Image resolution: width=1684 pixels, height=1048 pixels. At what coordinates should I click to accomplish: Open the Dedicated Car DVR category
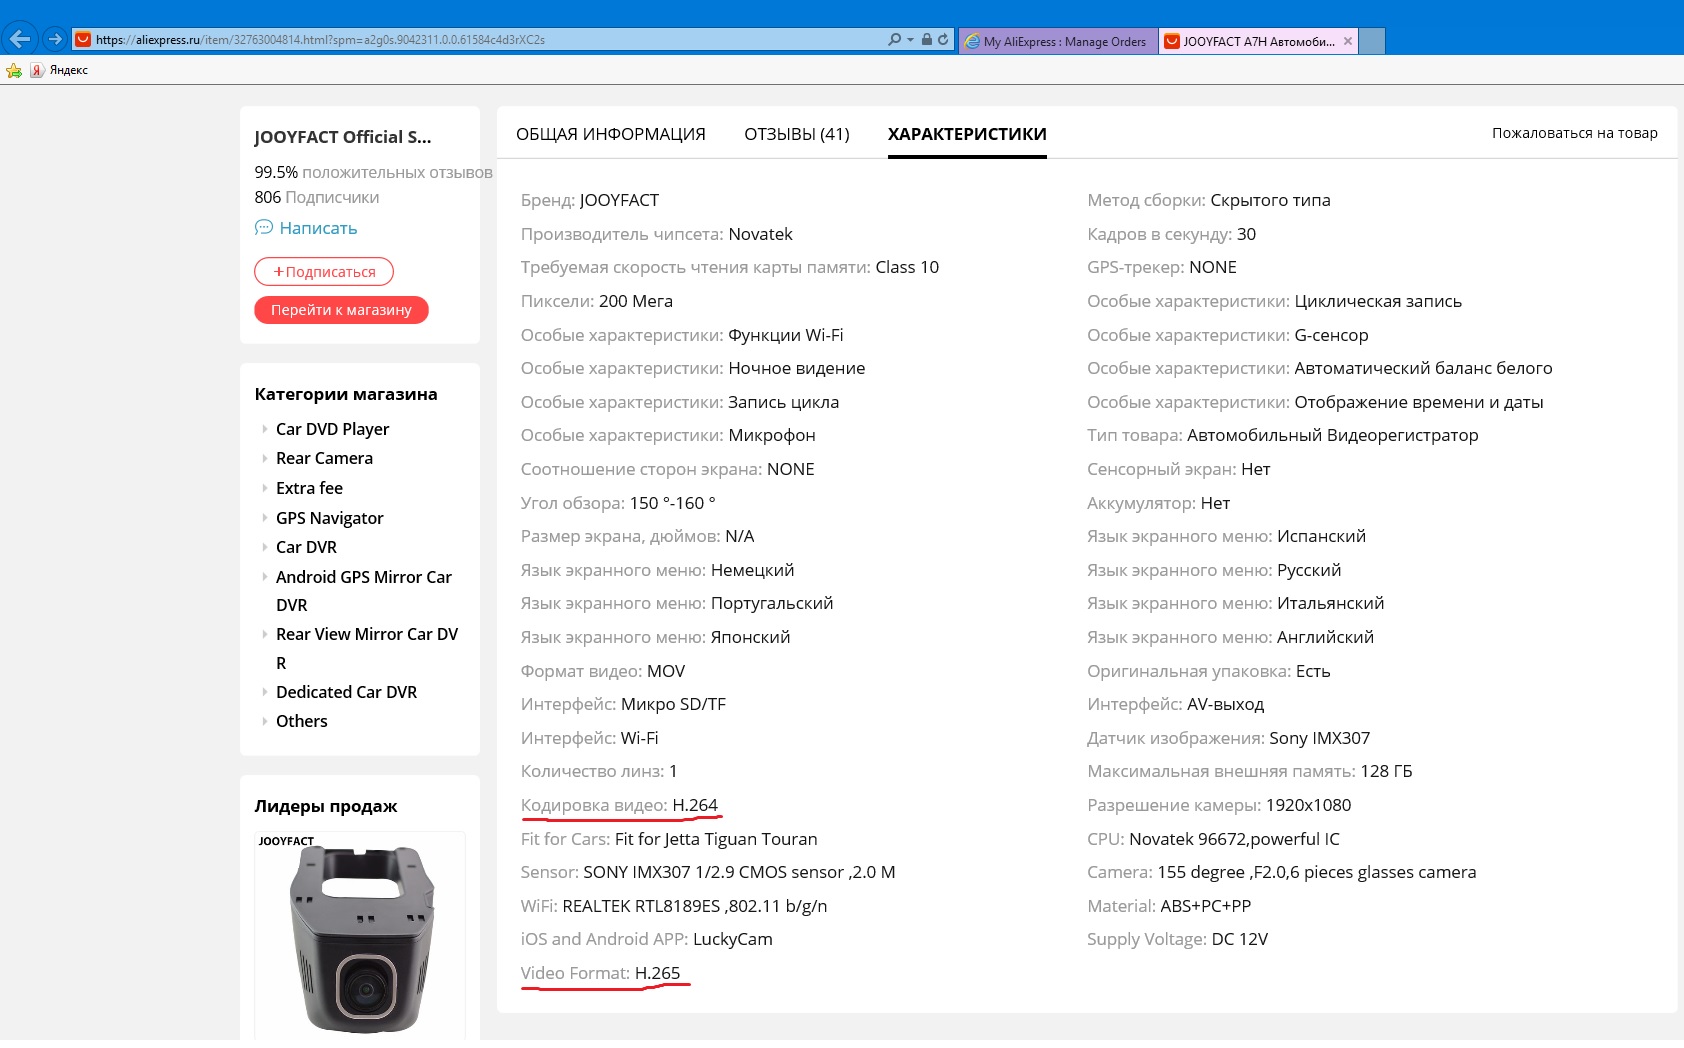click(346, 692)
